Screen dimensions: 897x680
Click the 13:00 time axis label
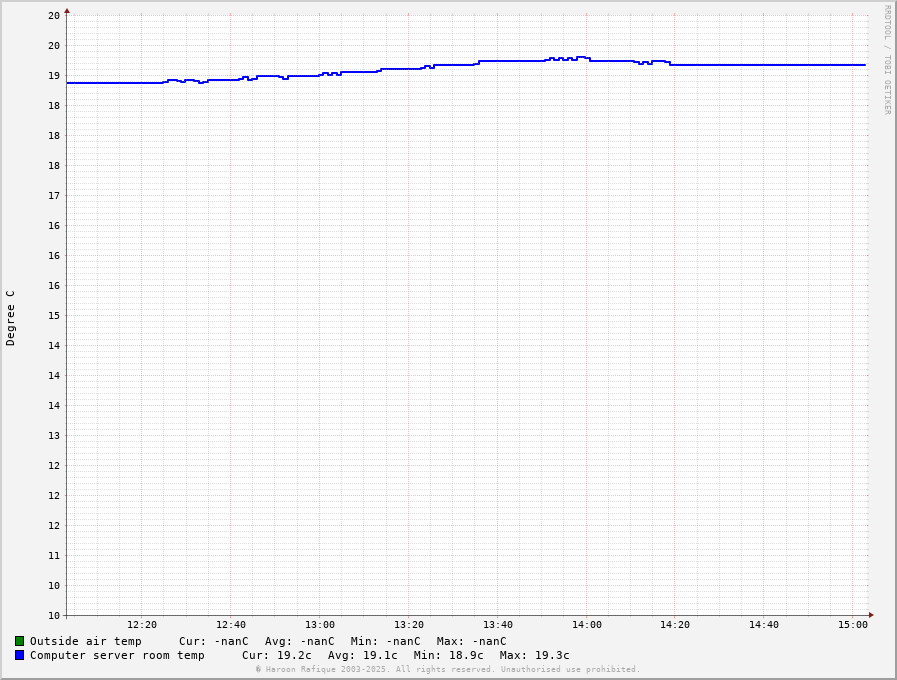[x=320, y=625]
